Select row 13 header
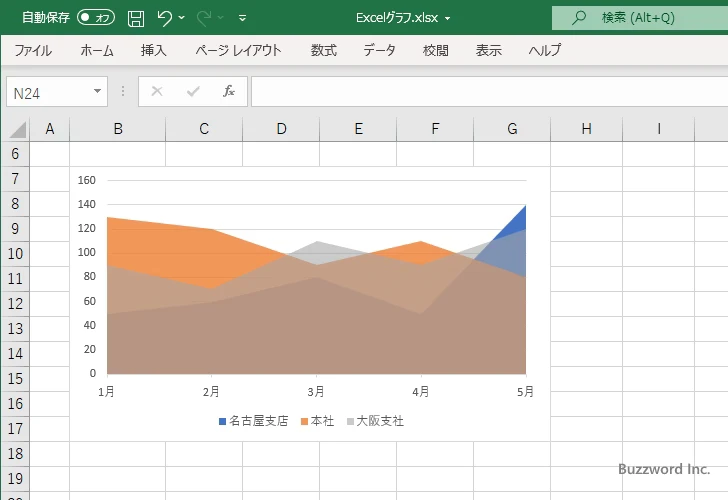Viewport: 728px width, 500px height. (15, 329)
